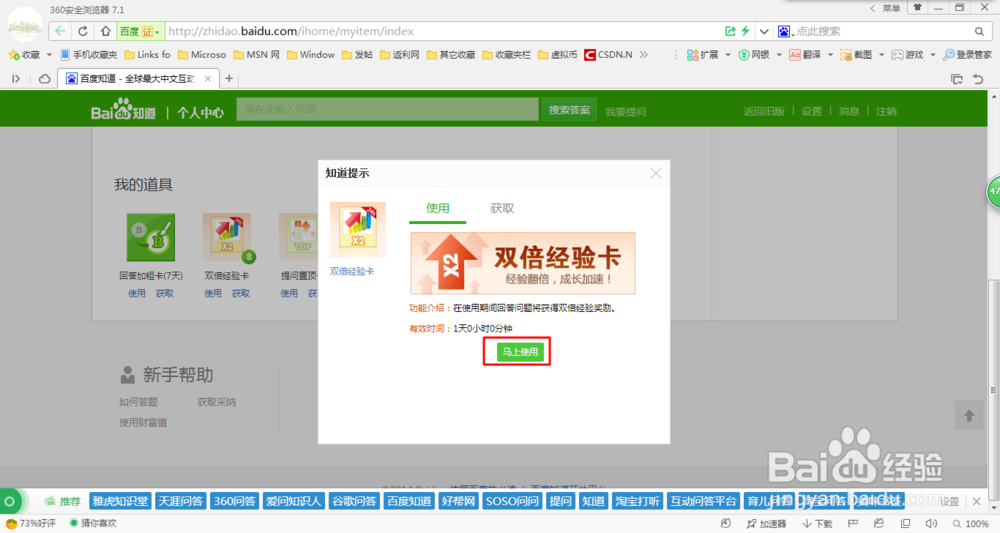
Task: Click the Baidu 知道 logo
Action: pyautogui.click(x=123, y=110)
